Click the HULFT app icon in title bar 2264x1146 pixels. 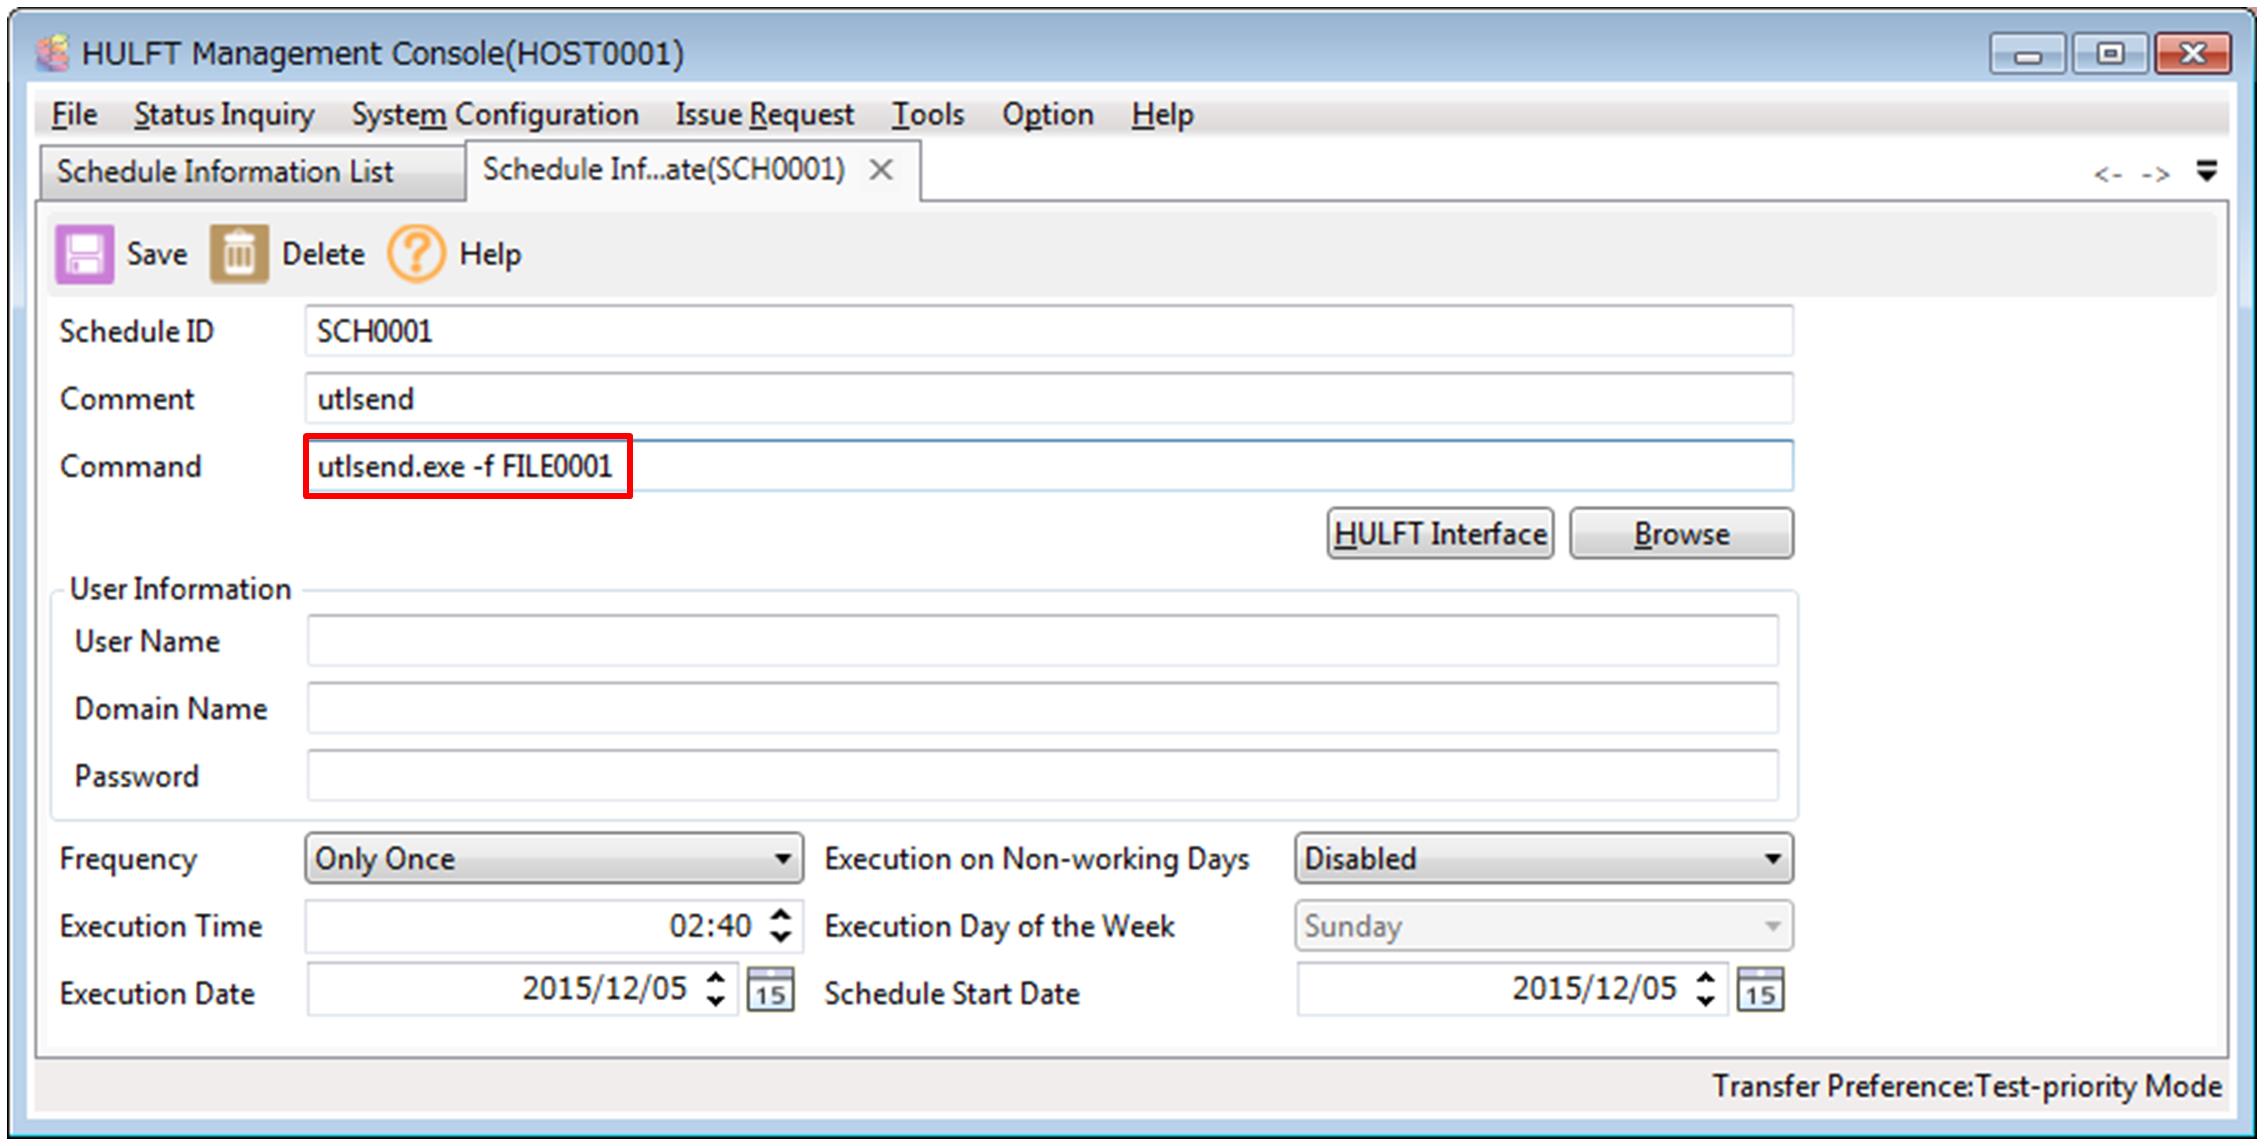pyautogui.click(x=52, y=53)
